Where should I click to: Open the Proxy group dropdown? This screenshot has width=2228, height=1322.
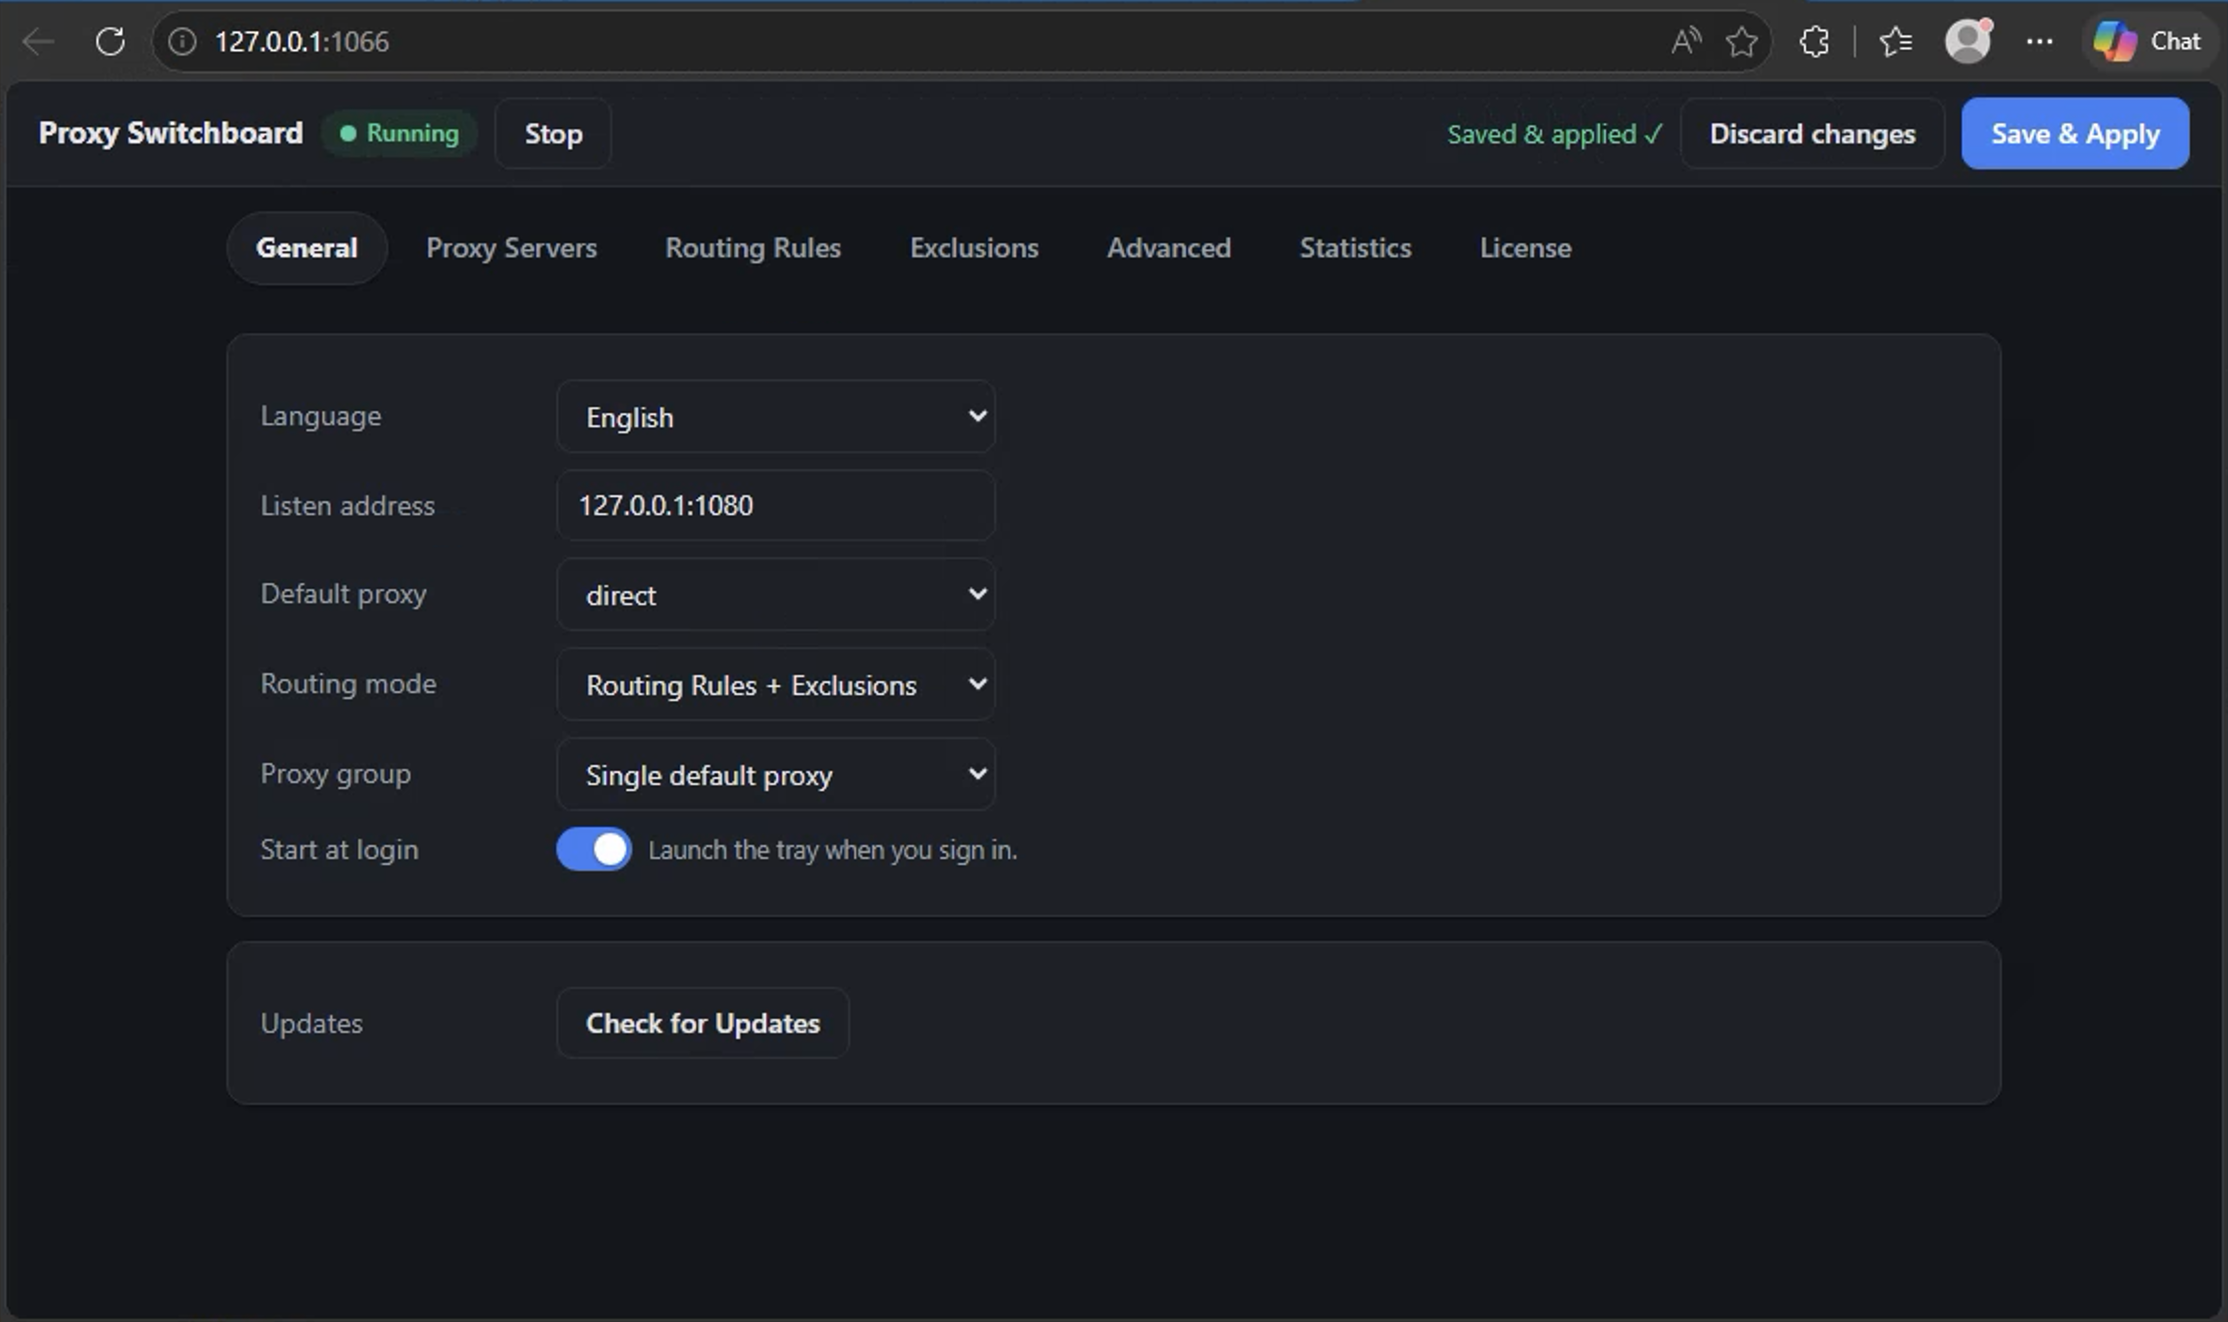click(x=776, y=775)
